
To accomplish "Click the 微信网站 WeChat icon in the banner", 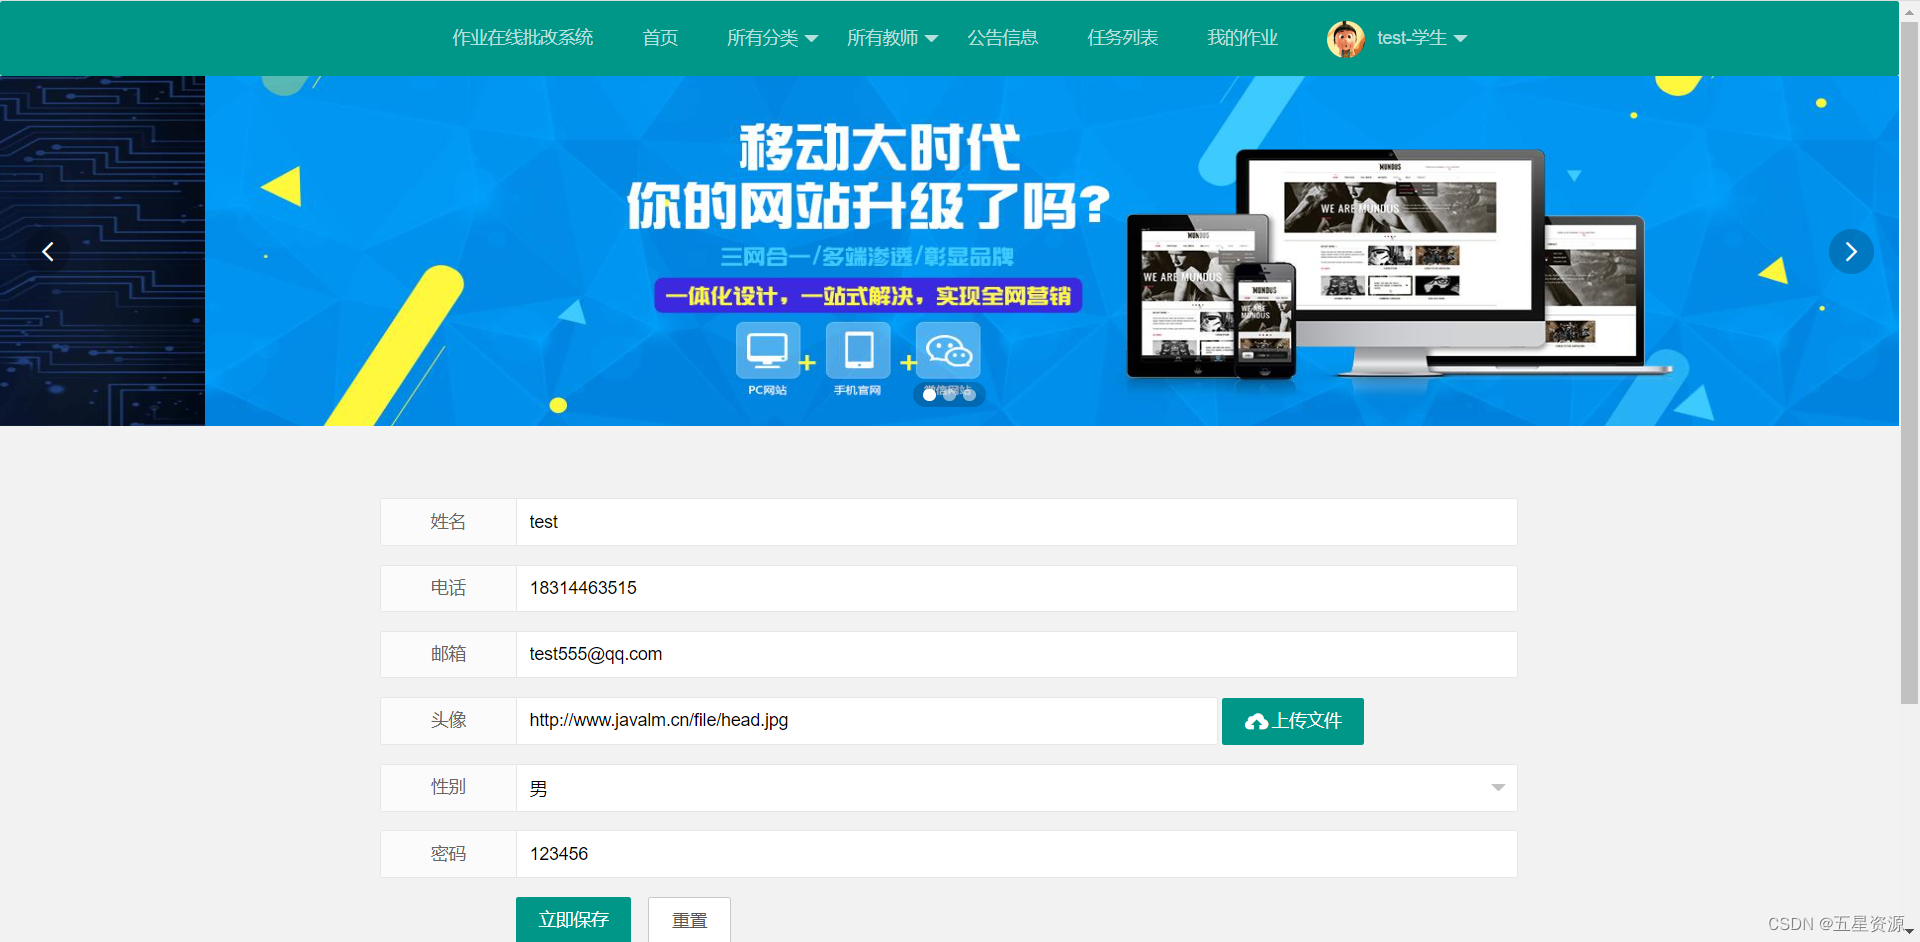I will pos(947,352).
